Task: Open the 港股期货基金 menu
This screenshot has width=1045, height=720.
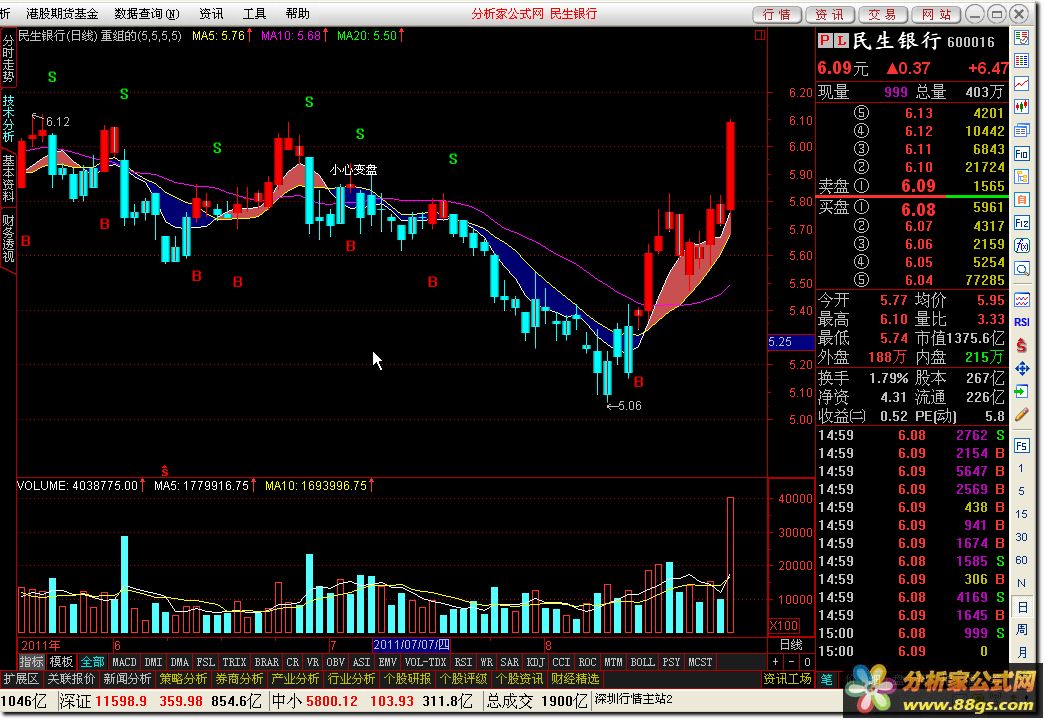Action: click(x=62, y=13)
